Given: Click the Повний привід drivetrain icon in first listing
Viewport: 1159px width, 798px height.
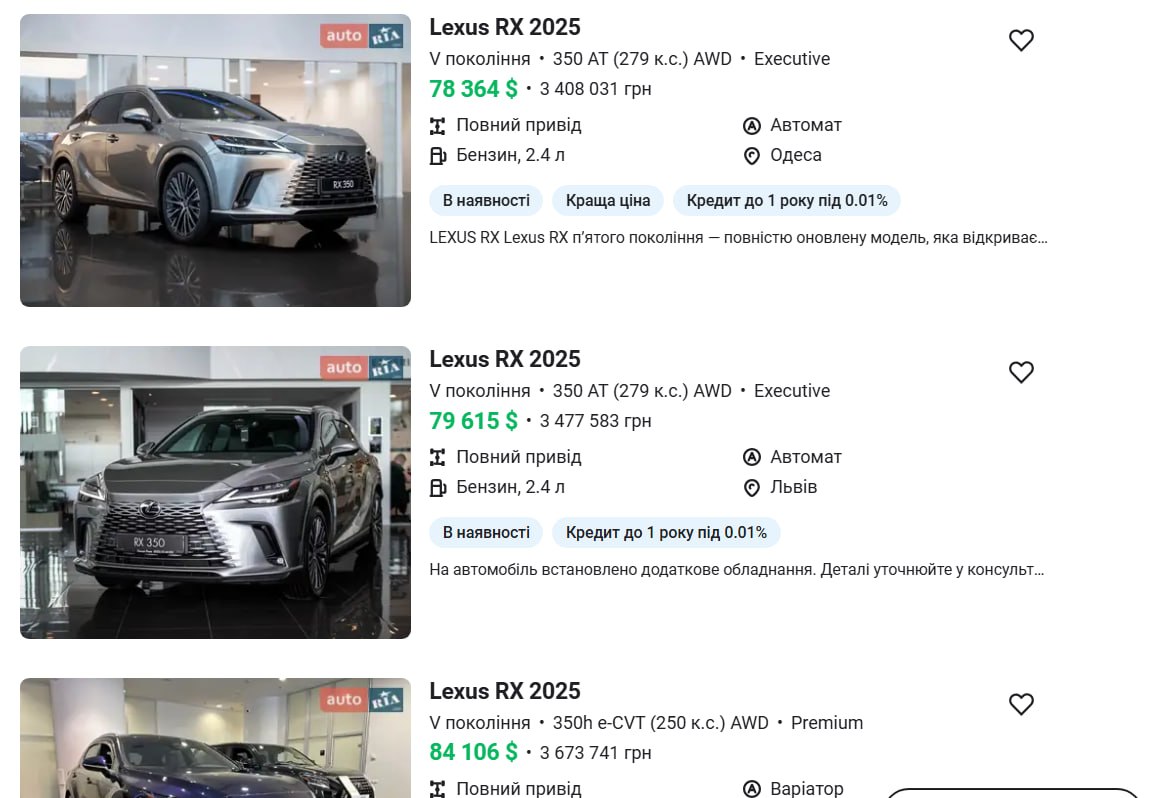Looking at the screenshot, I should click(x=438, y=125).
